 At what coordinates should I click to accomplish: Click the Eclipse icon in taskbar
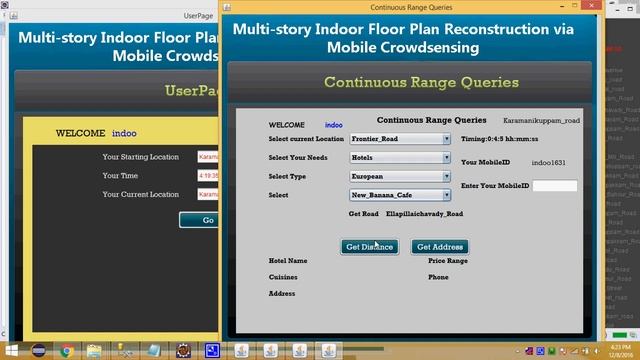point(38,351)
